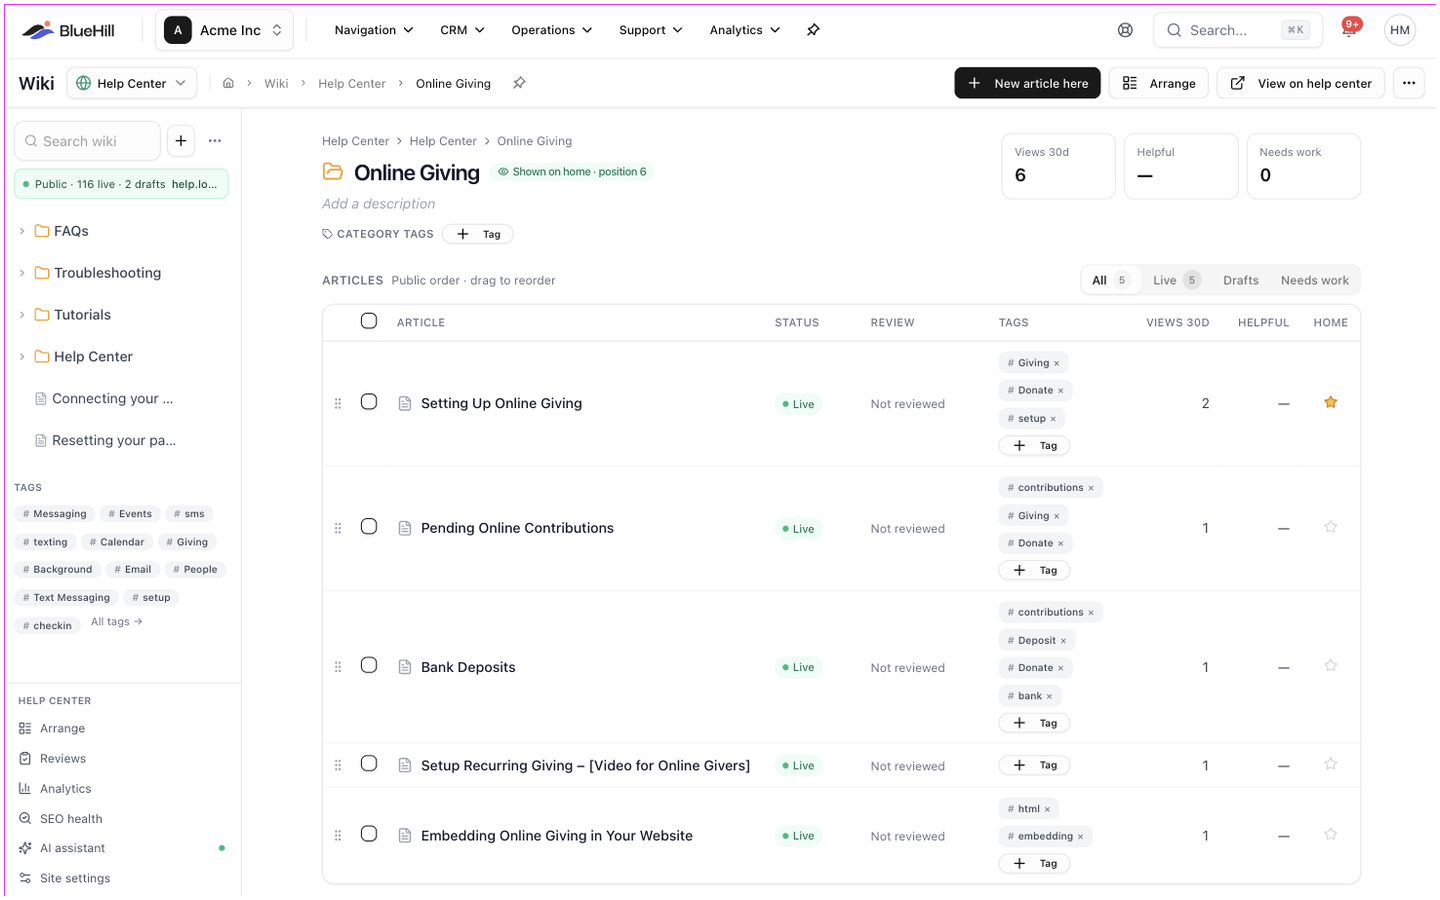The image size is (1440, 900).
Task: Open the CRM menu
Action: coord(462,30)
